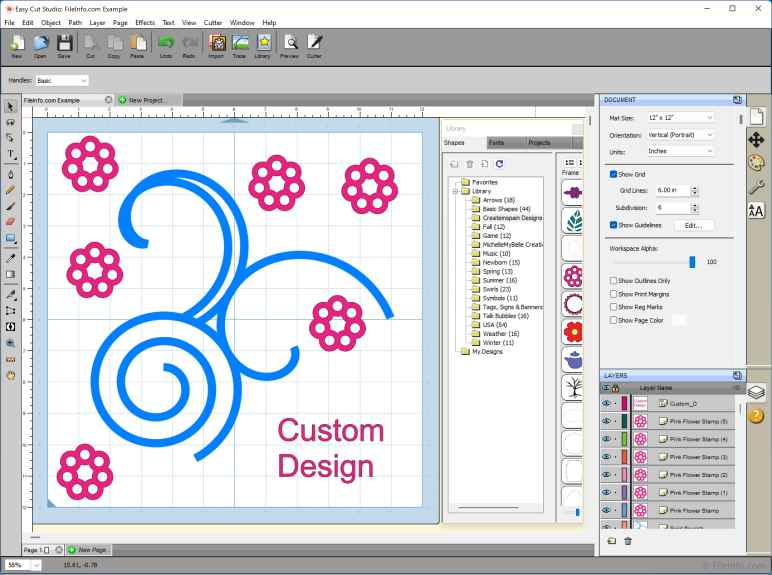The width and height of the screenshot is (772, 575).
Task: Enable Show Outlines Only option
Action: pyautogui.click(x=614, y=281)
